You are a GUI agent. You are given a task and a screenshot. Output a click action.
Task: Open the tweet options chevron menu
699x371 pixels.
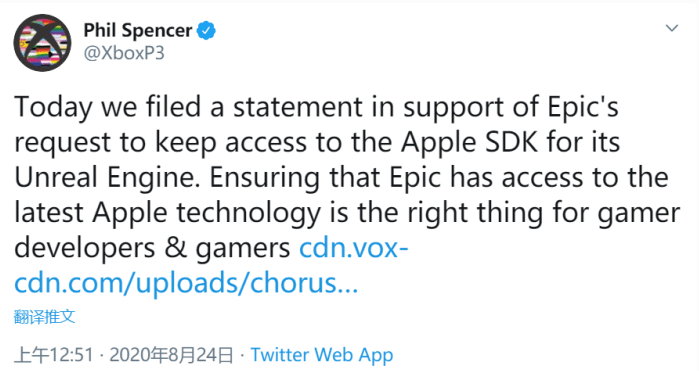point(672,29)
